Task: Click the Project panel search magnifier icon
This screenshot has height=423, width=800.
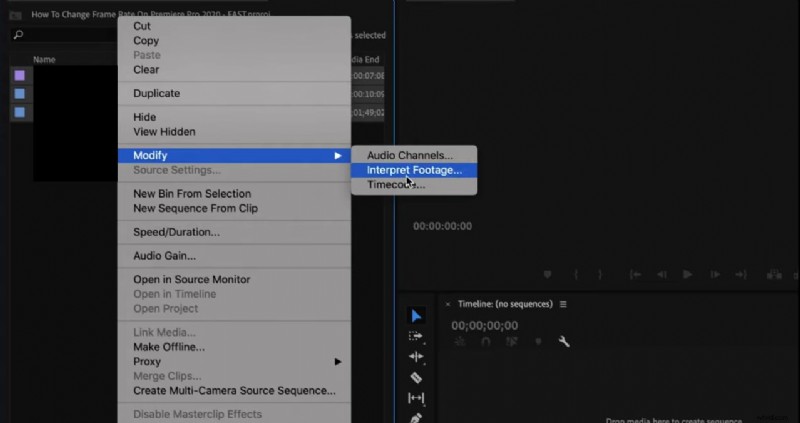Action: pos(18,35)
